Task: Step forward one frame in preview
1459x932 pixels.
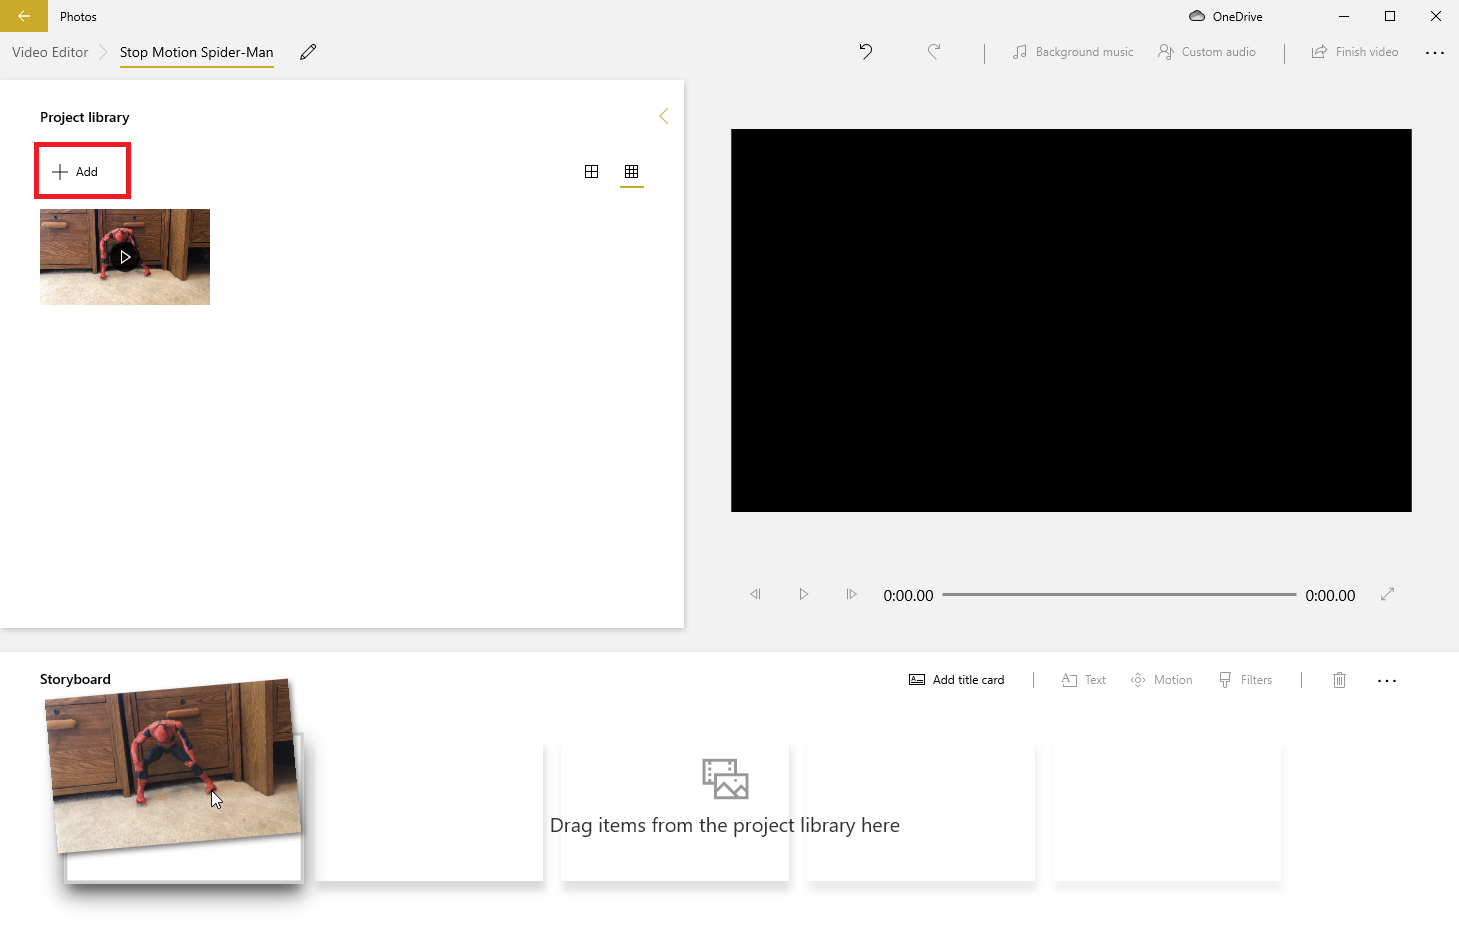Action: tap(851, 594)
